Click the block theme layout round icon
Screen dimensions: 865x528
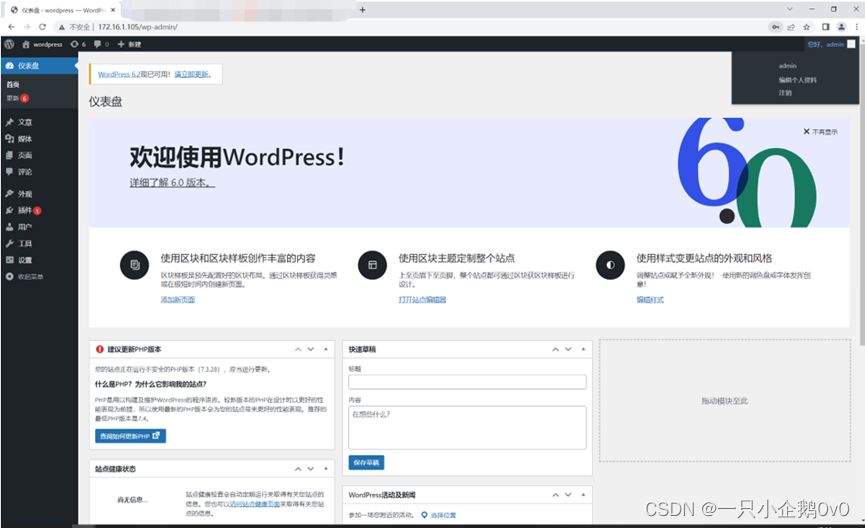pyautogui.click(x=372, y=265)
